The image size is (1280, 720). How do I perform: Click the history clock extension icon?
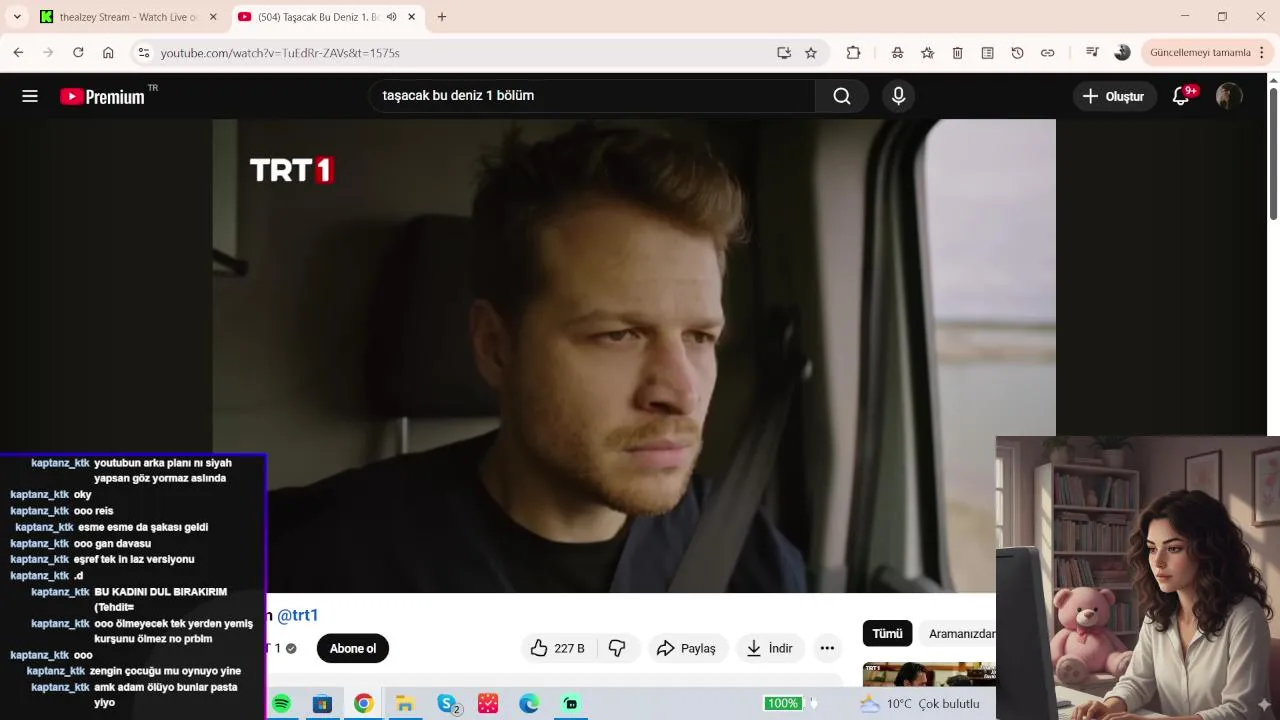point(1017,53)
